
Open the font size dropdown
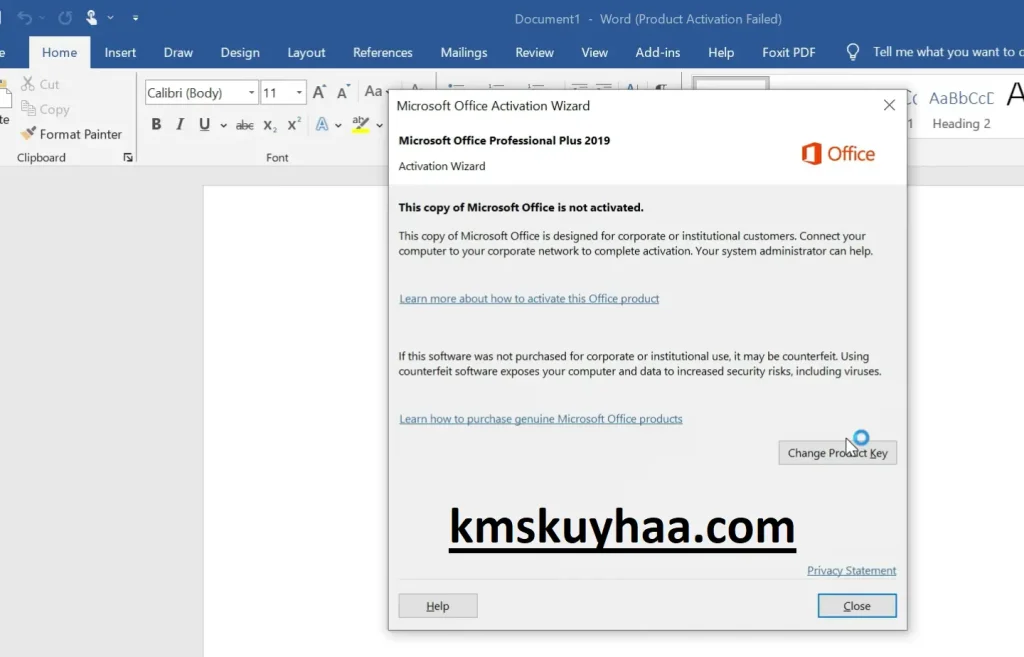click(x=297, y=92)
